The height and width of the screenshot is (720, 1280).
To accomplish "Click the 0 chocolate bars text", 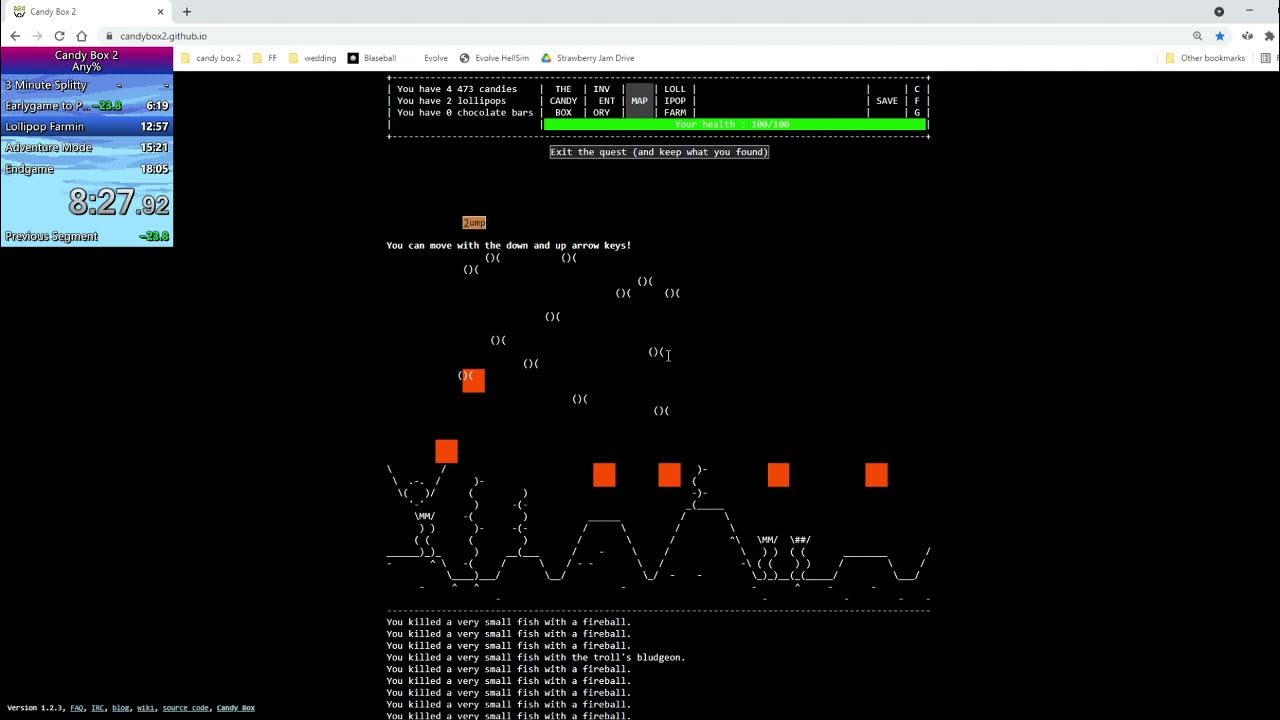I will pos(465,113).
